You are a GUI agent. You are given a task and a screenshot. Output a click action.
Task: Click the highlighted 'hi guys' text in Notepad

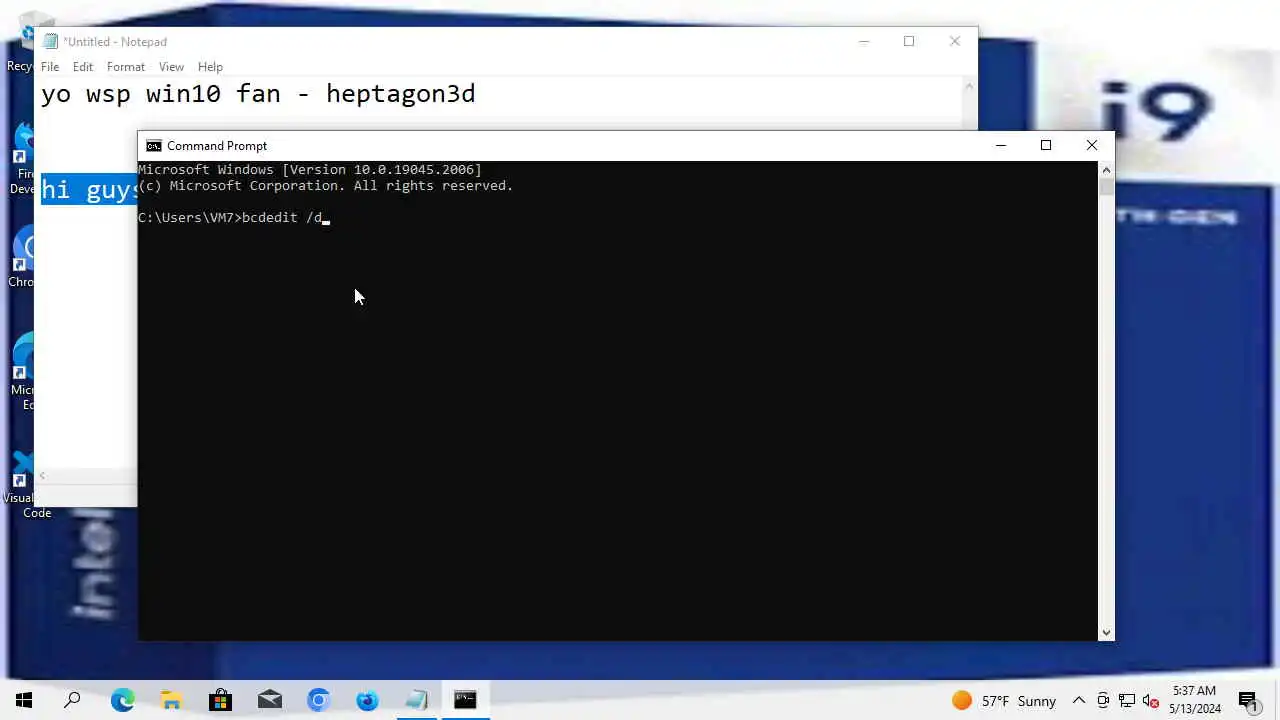point(89,189)
